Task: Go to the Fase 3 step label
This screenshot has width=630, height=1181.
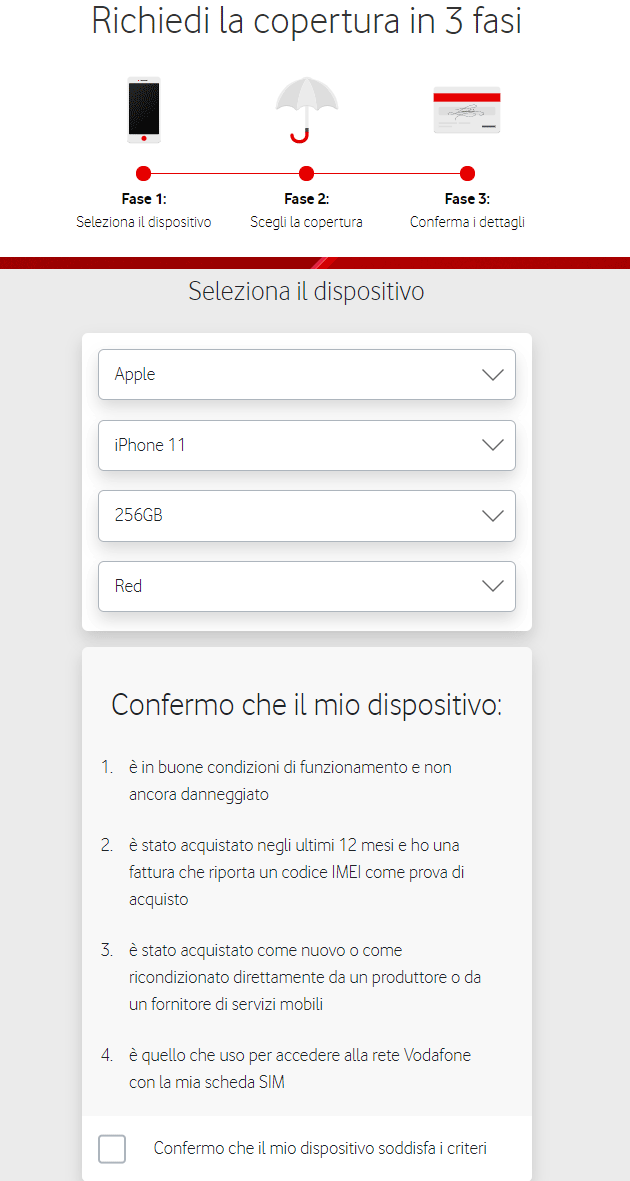Action: tap(467, 199)
